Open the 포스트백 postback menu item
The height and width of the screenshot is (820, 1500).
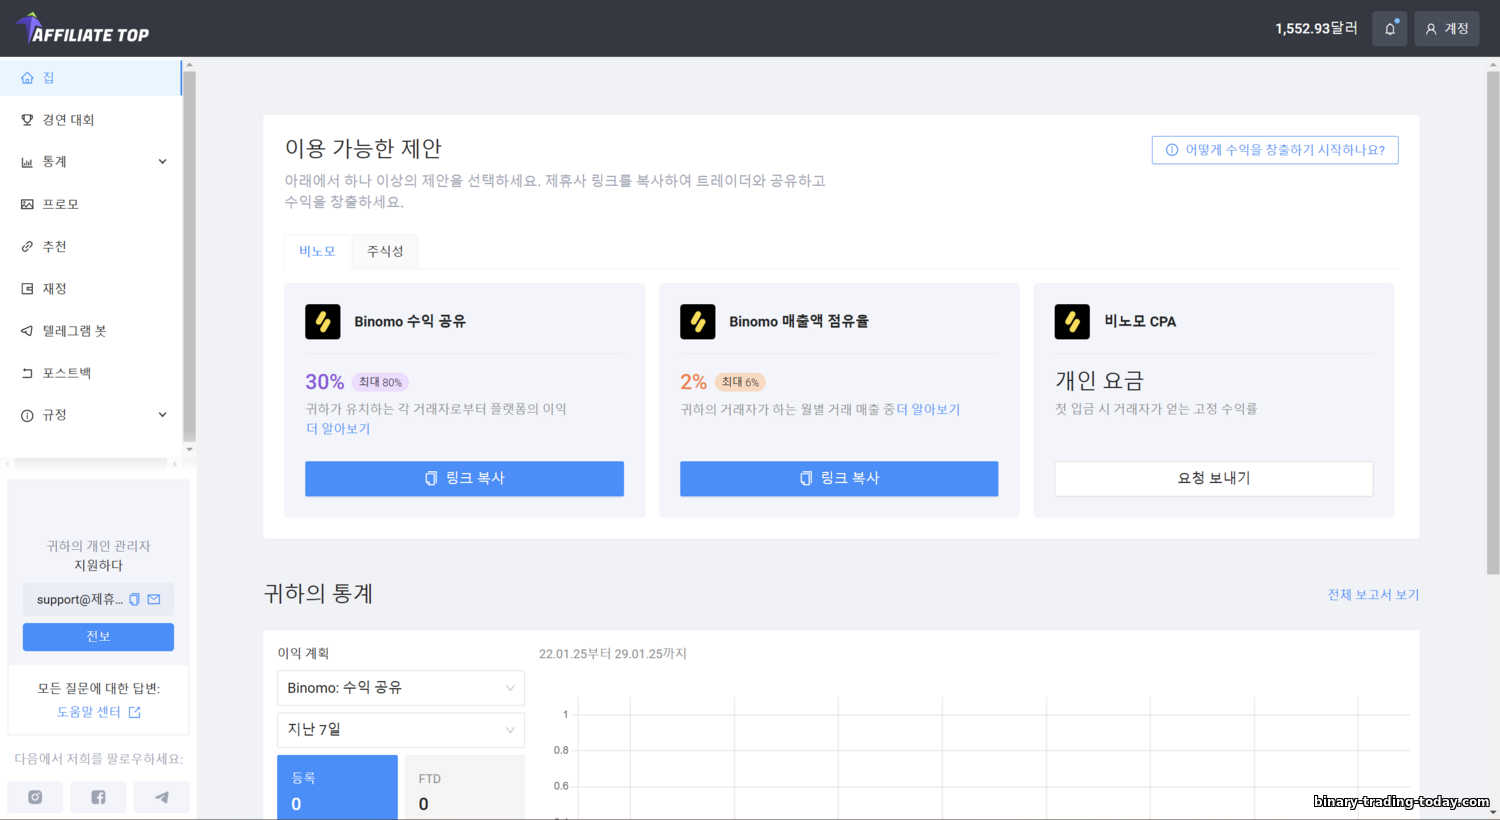90,373
